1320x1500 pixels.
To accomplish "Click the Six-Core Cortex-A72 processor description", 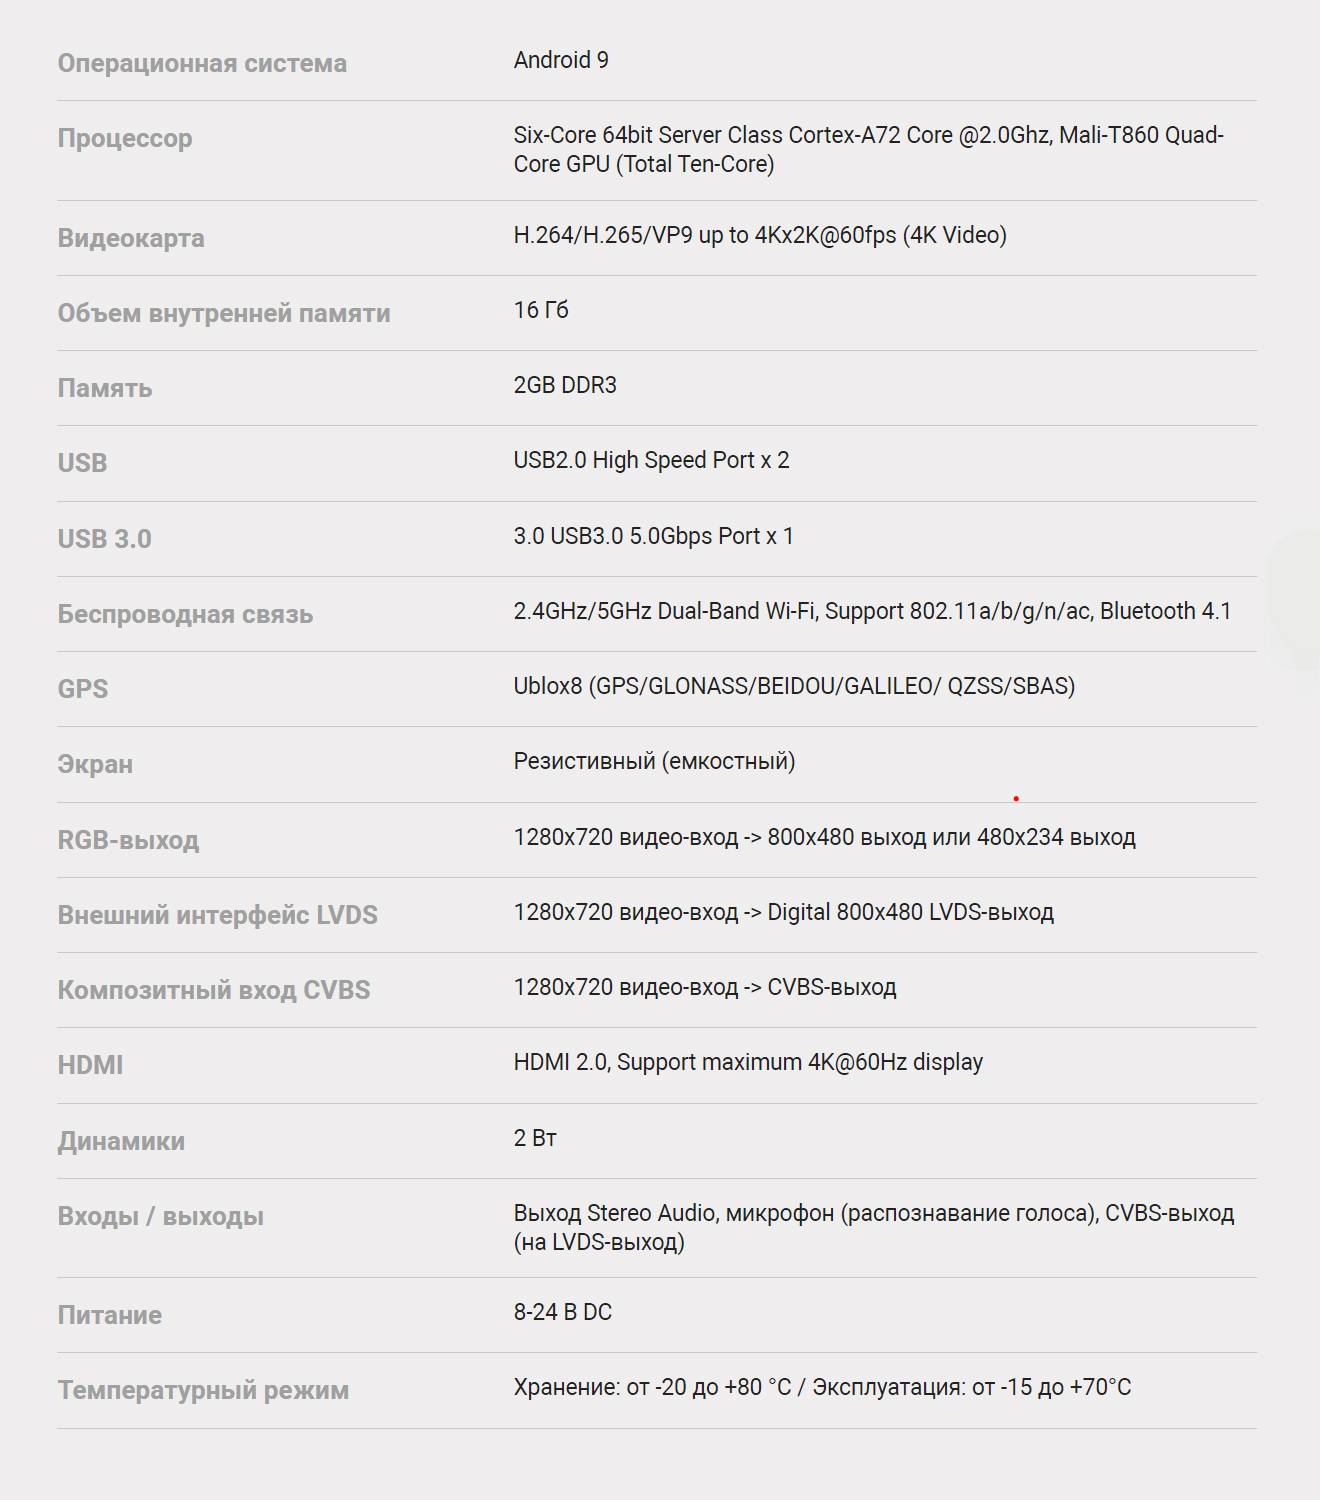I will (868, 149).
